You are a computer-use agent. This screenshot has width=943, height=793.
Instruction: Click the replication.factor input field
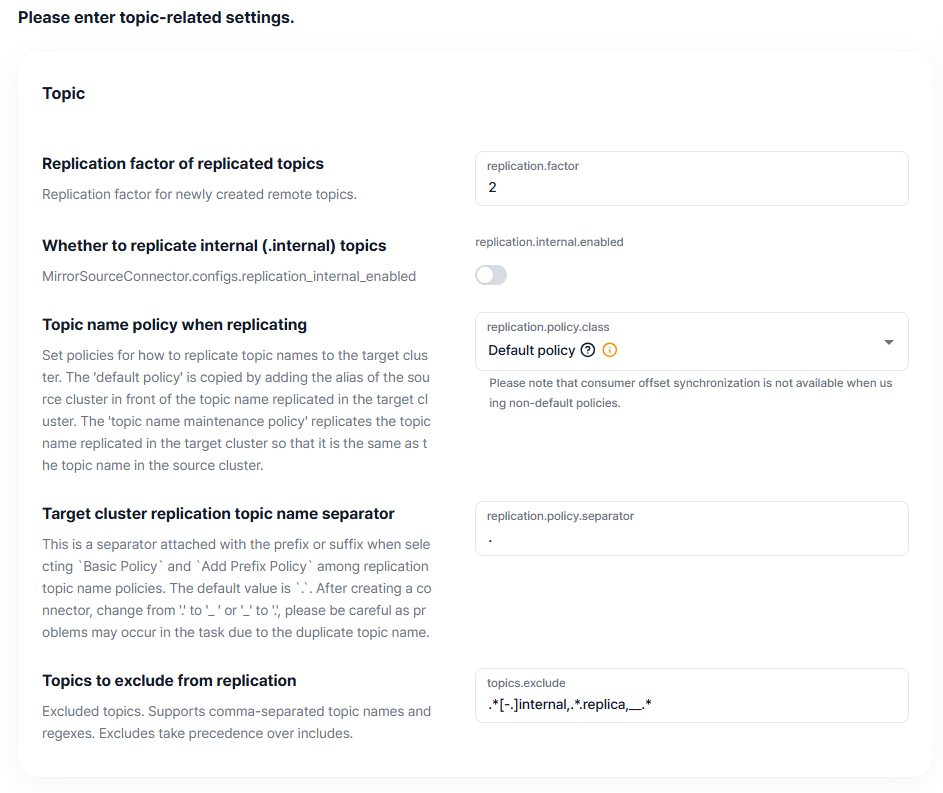691,187
